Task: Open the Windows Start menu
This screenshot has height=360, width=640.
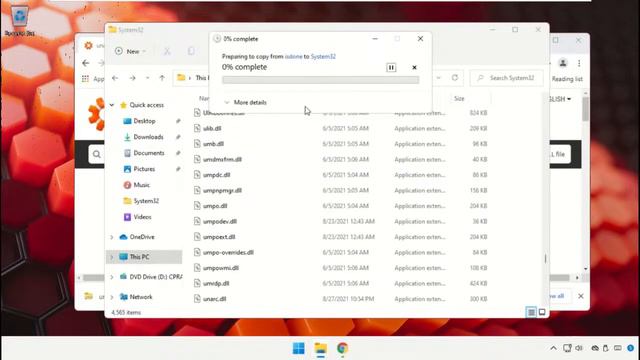Action: coord(299,348)
